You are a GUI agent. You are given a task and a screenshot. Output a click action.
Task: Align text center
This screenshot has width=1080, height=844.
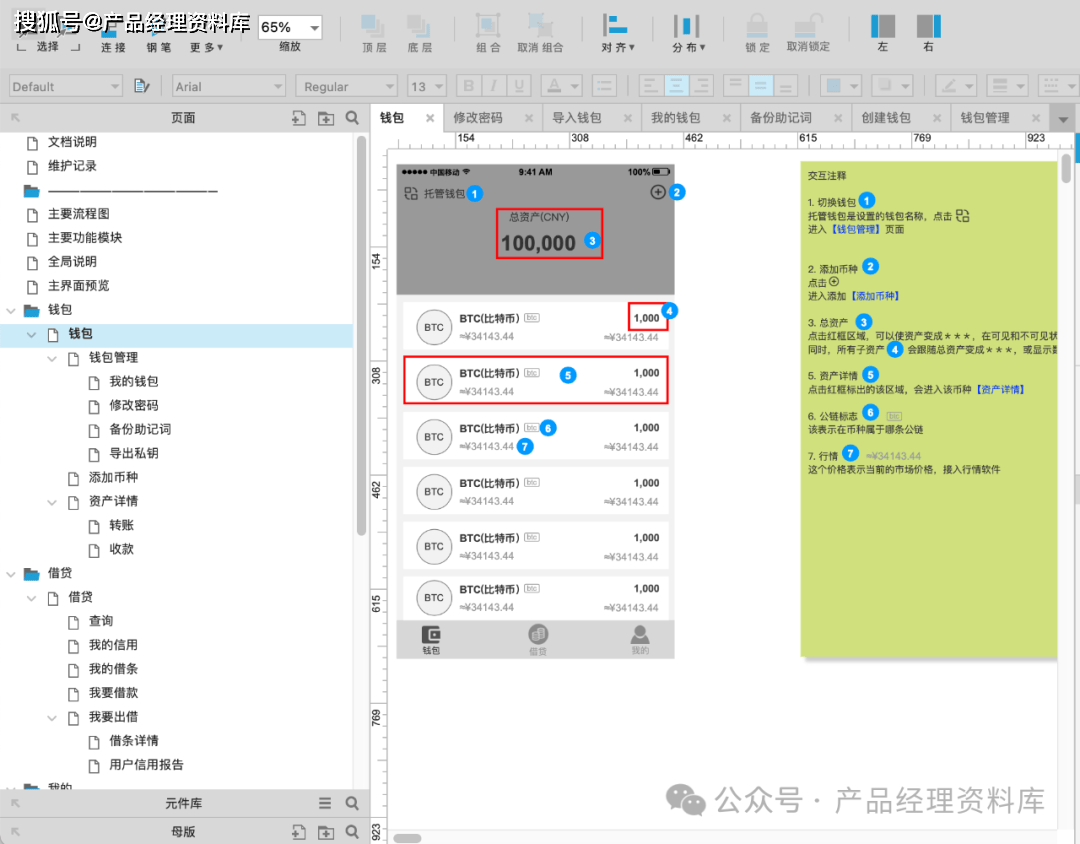click(x=676, y=86)
